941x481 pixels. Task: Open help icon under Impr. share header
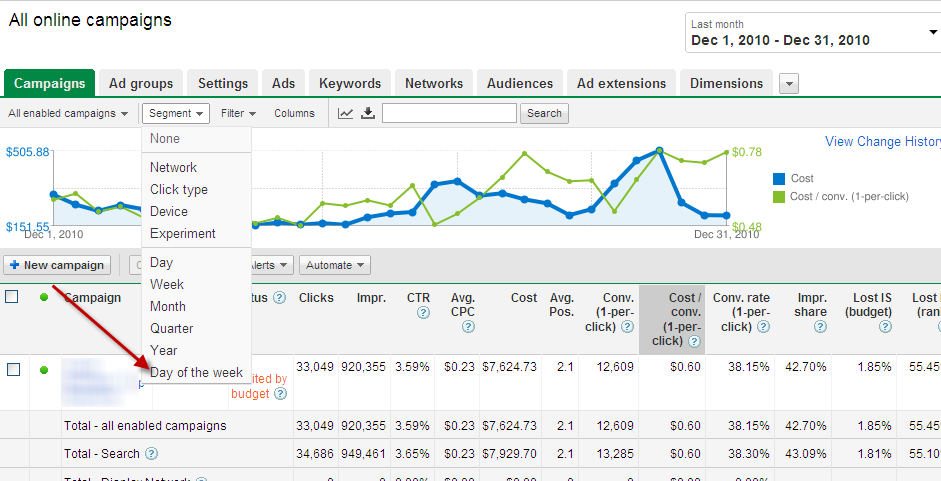(x=820, y=327)
